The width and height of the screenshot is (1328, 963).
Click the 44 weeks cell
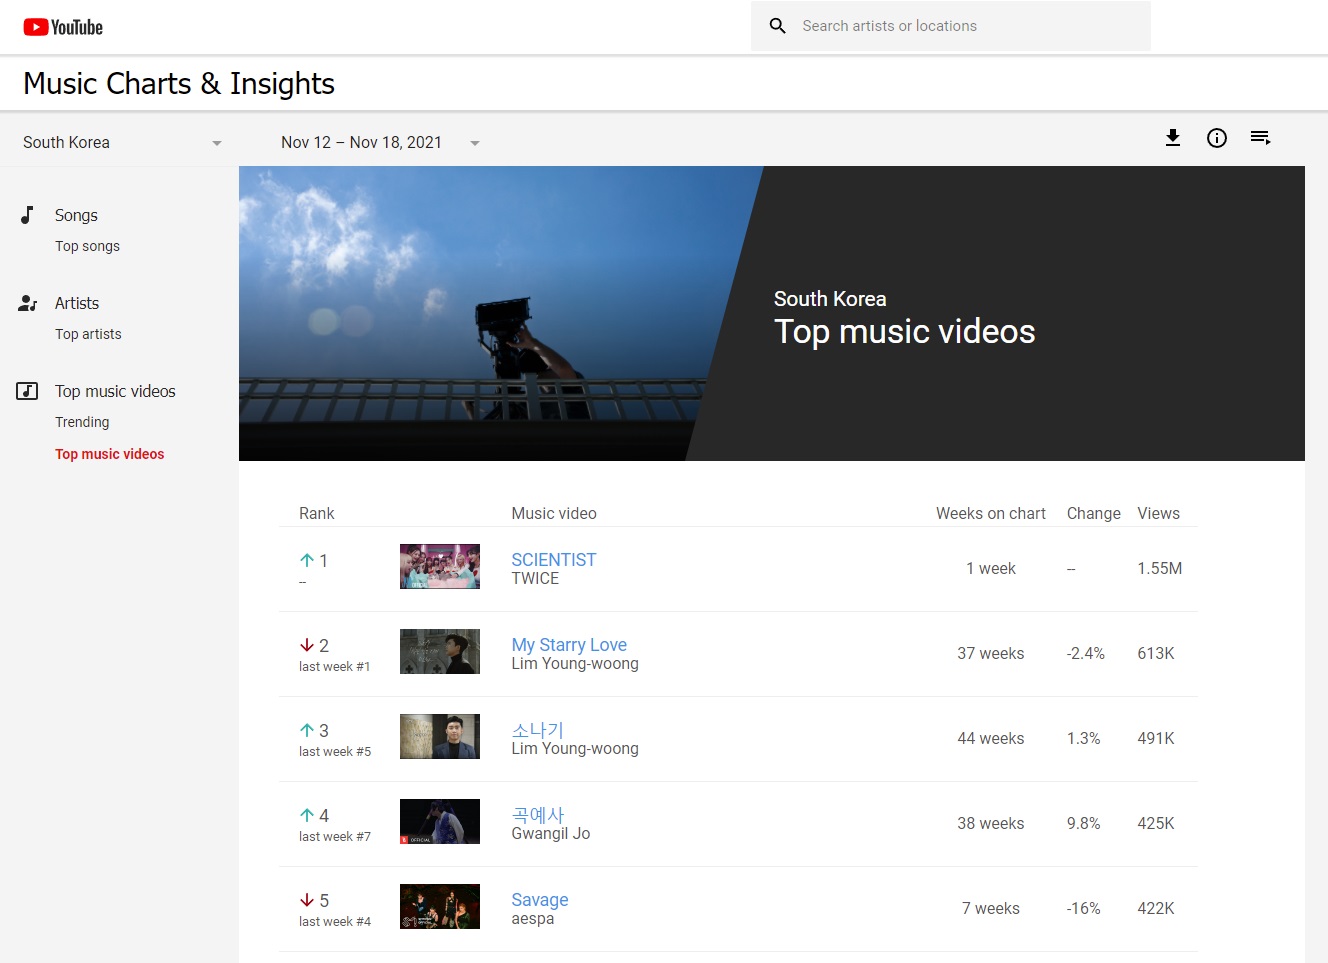pyautogui.click(x=991, y=738)
